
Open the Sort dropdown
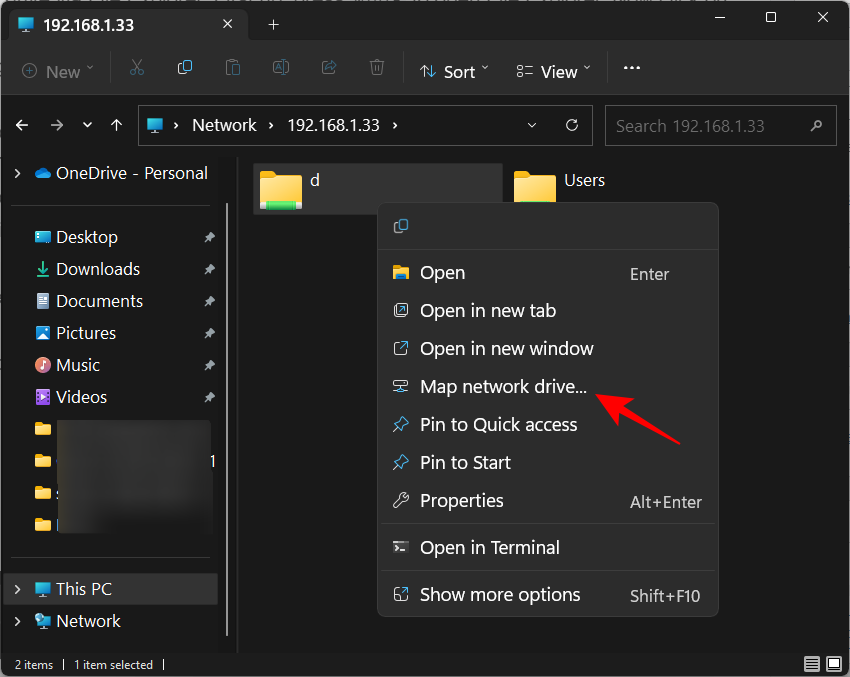click(x=454, y=71)
